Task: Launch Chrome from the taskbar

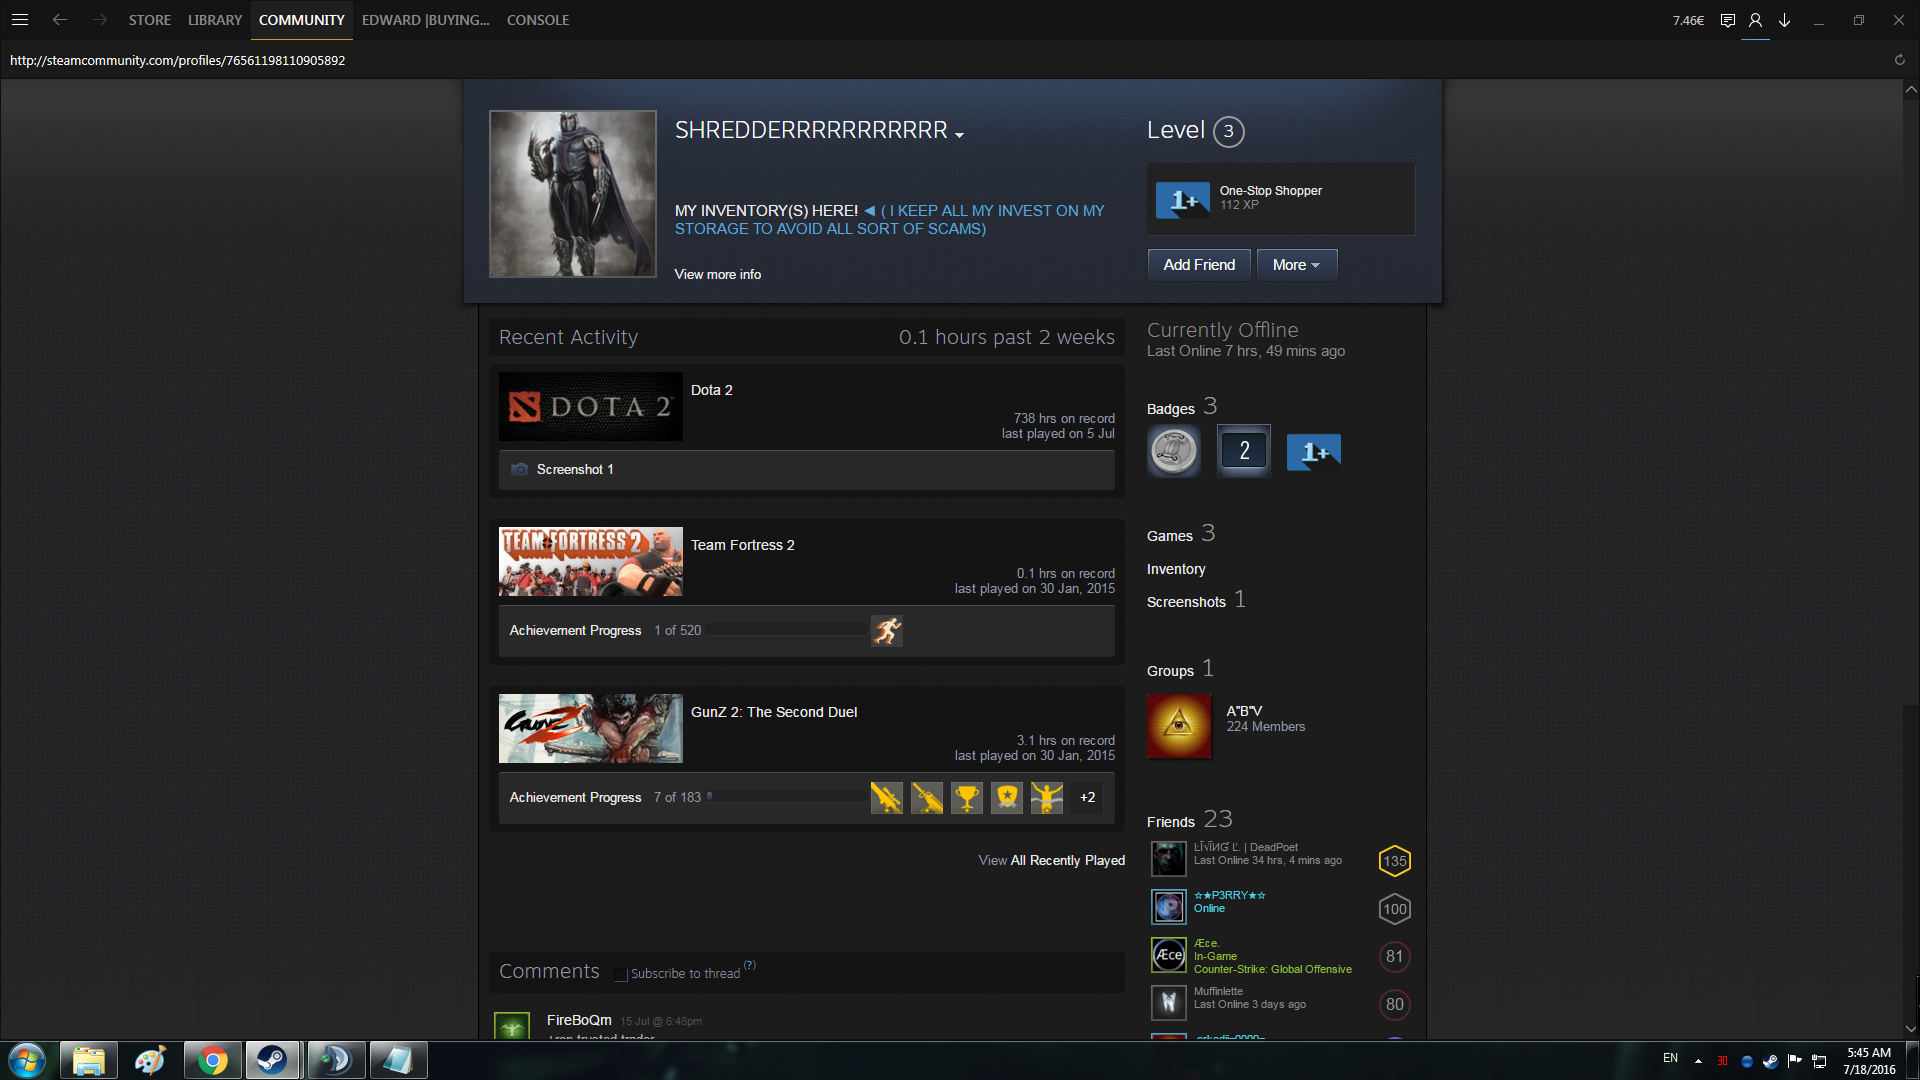Action: click(x=212, y=1060)
